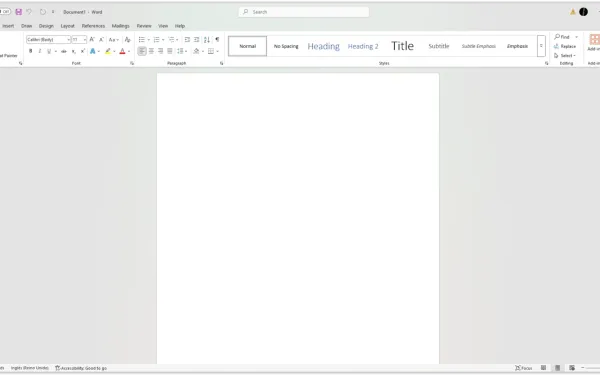The image size is (600, 375).
Task: Open the Draw ribbon tab
Action: point(26,26)
